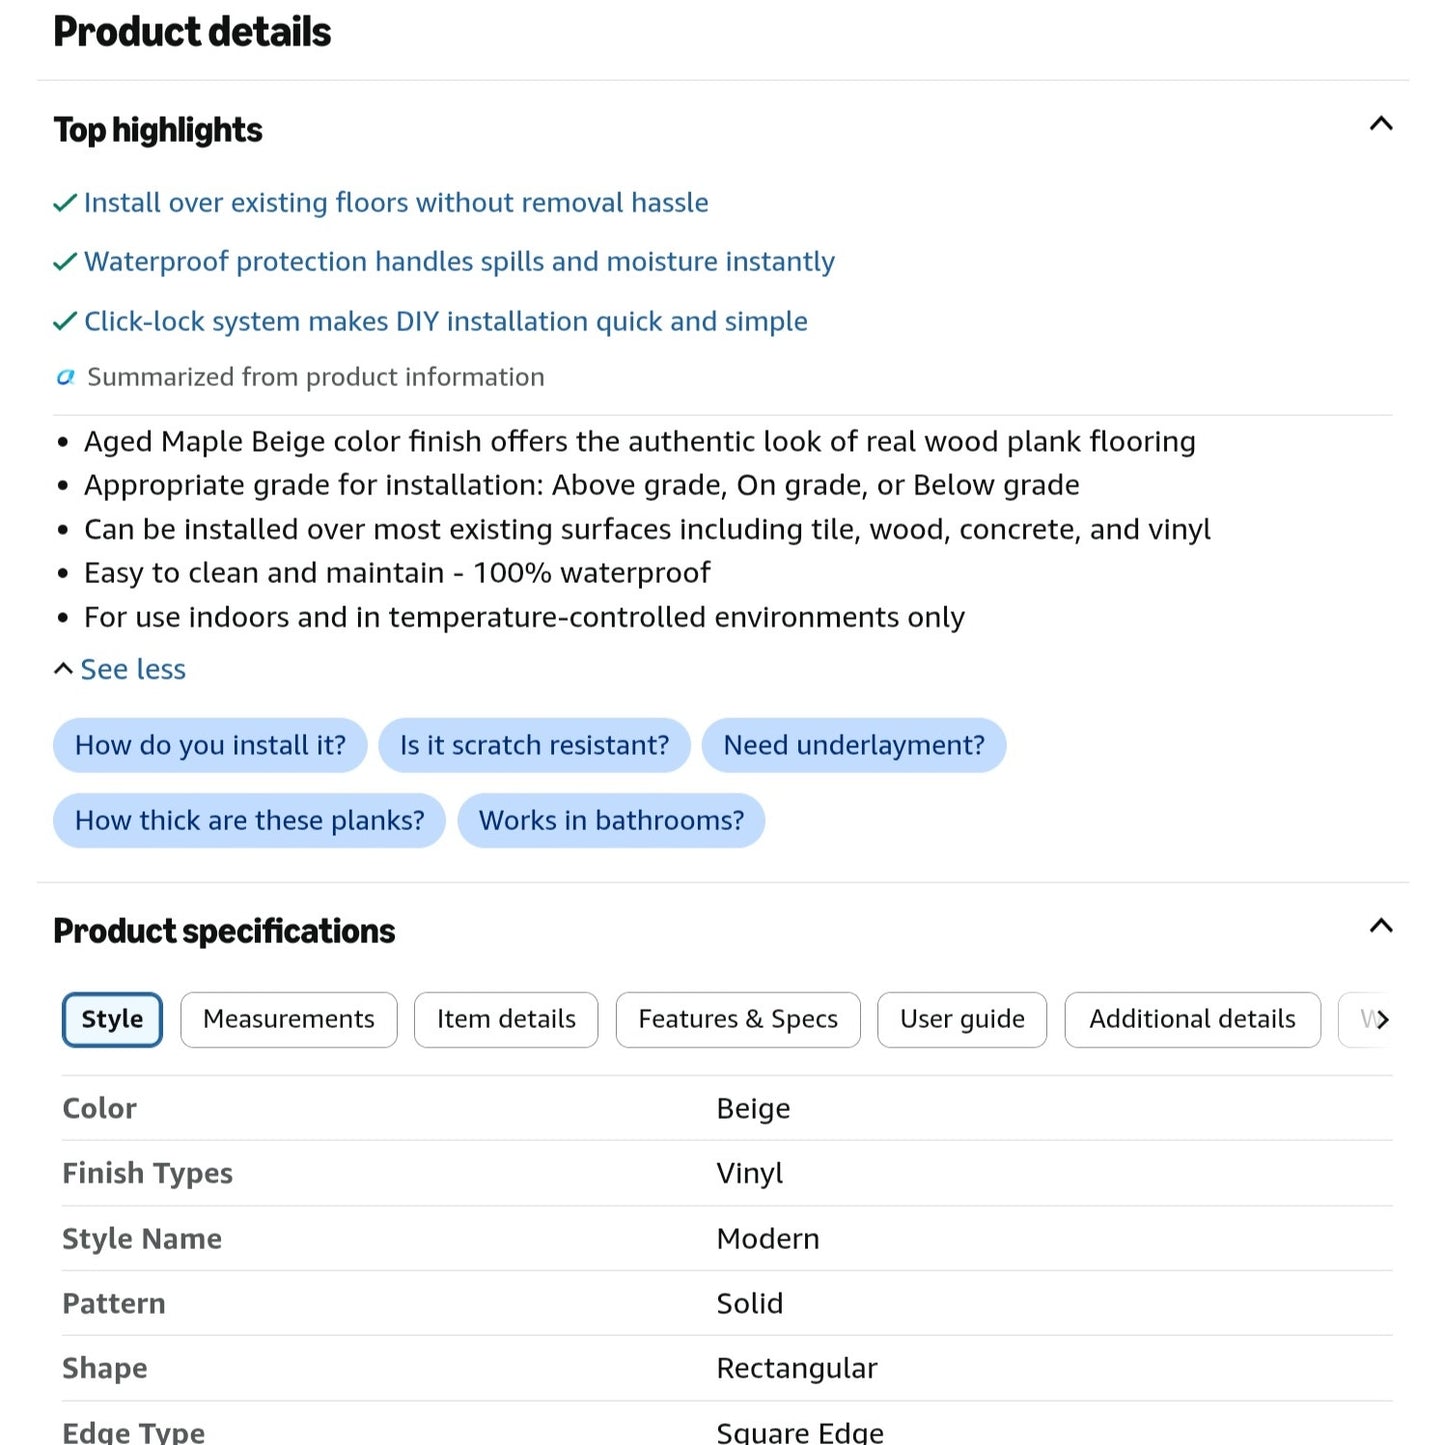Viewport: 1445px width, 1445px height.
Task: Click See less to collapse bullets
Action: click(x=133, y=669)
